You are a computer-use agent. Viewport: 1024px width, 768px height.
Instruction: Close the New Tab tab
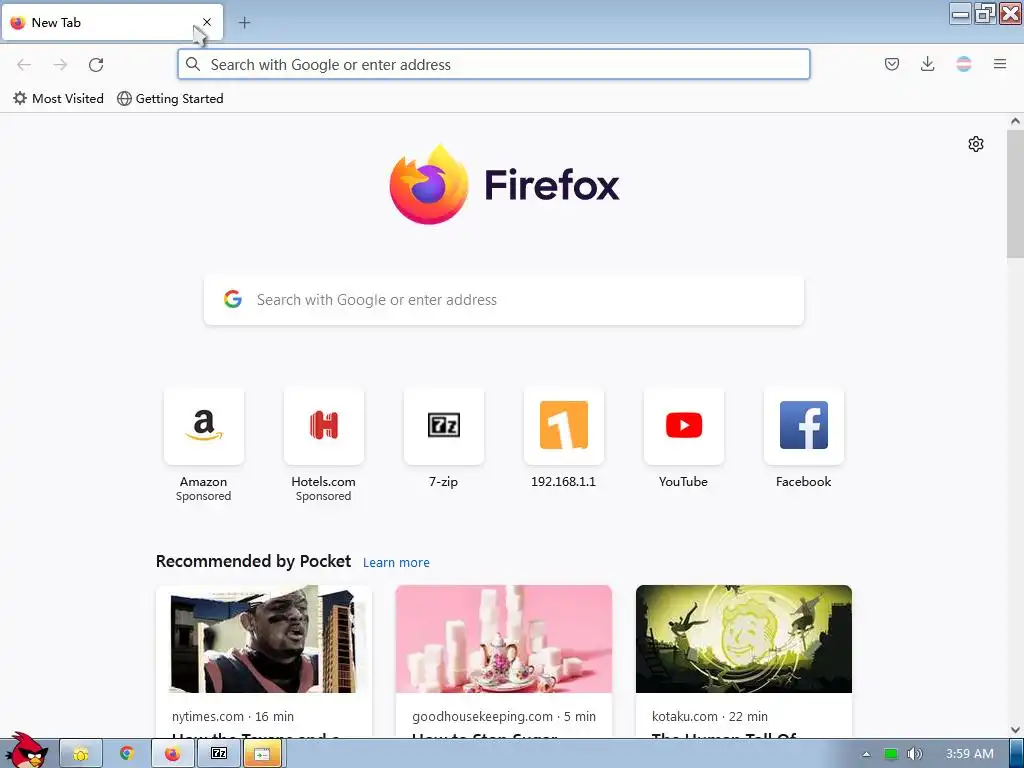(206, 22)
